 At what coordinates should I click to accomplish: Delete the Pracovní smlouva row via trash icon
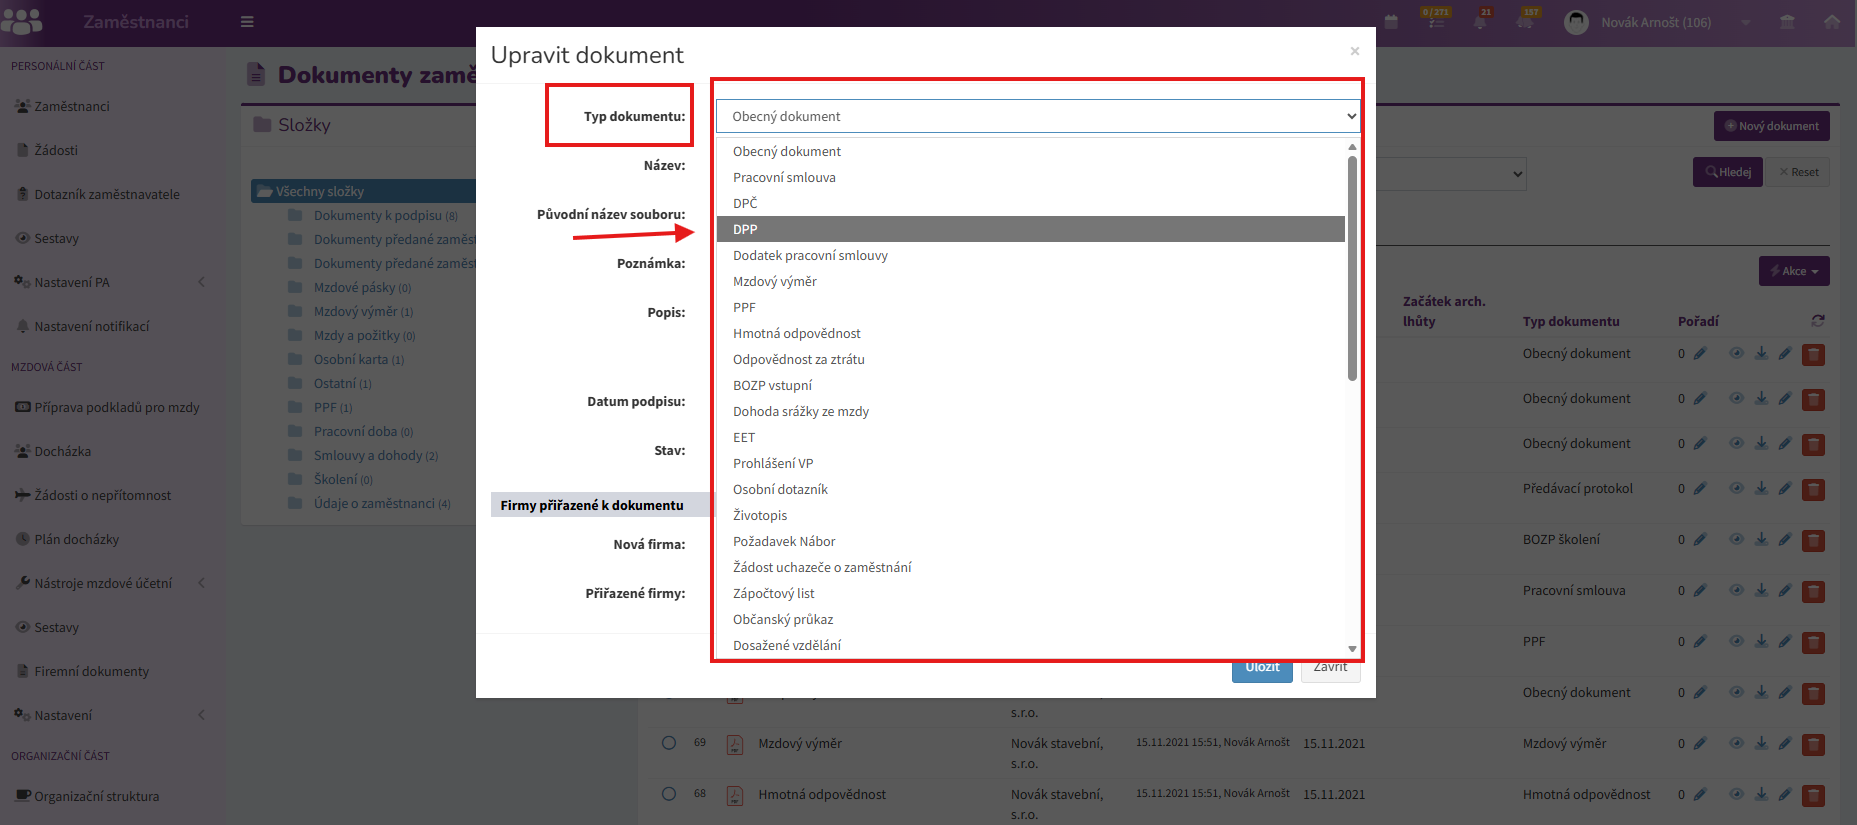tap(1813, 592)
